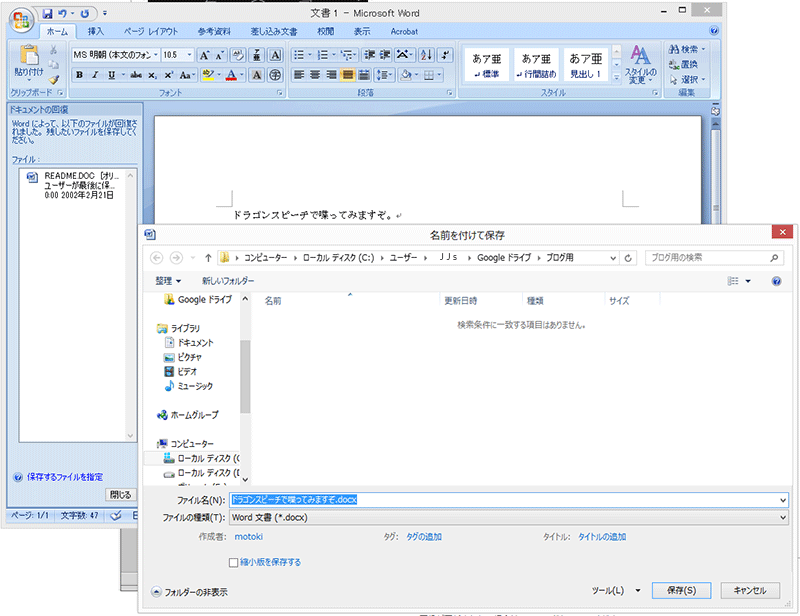Open the Organize menu in save dialog
This screenshot has height=616, width=800.
(168, 281)
